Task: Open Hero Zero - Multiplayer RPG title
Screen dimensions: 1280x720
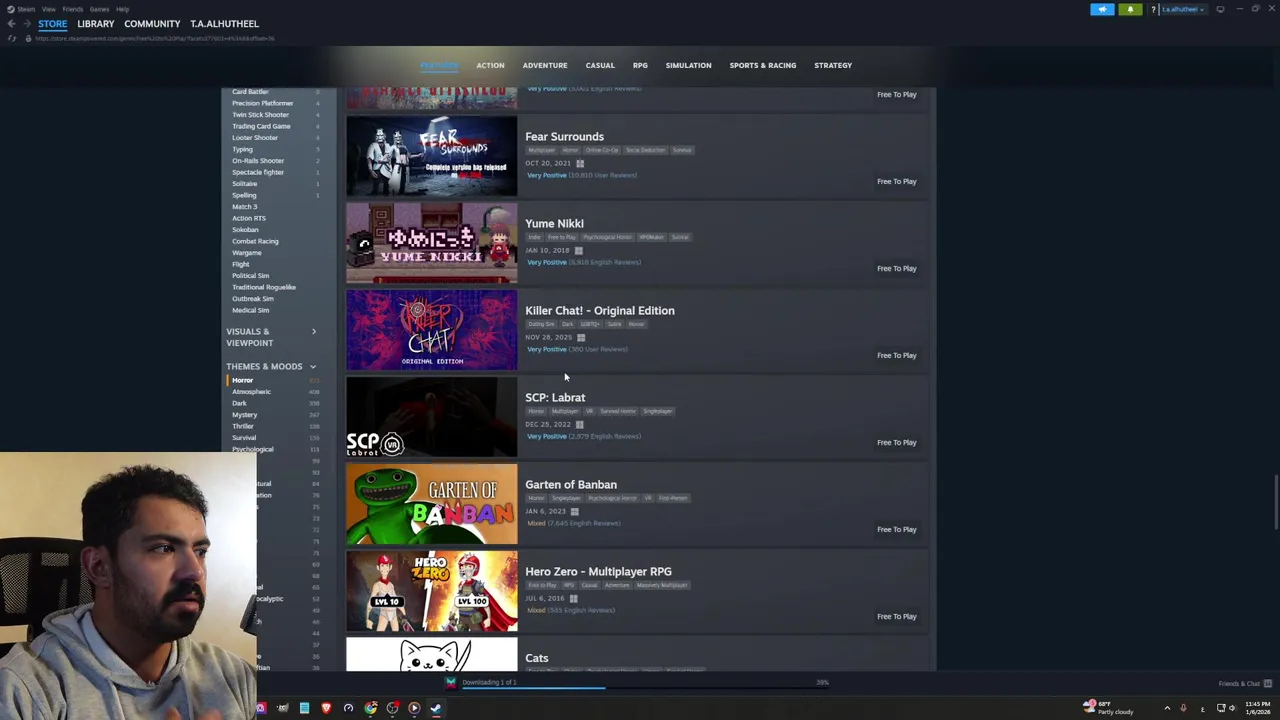Action: pyautogui.click(x=598, y=572)
